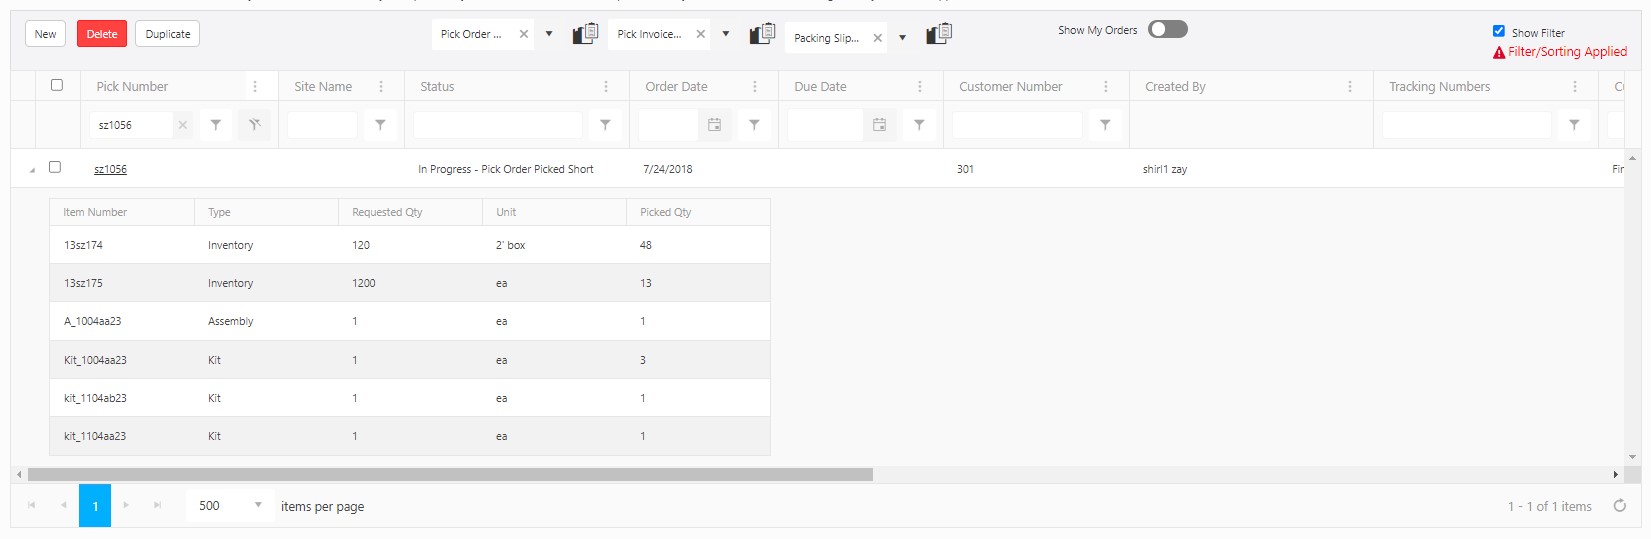Clear the Pick Number filter icon
The height and width of the screenshot is (539, 1651).
255,125
